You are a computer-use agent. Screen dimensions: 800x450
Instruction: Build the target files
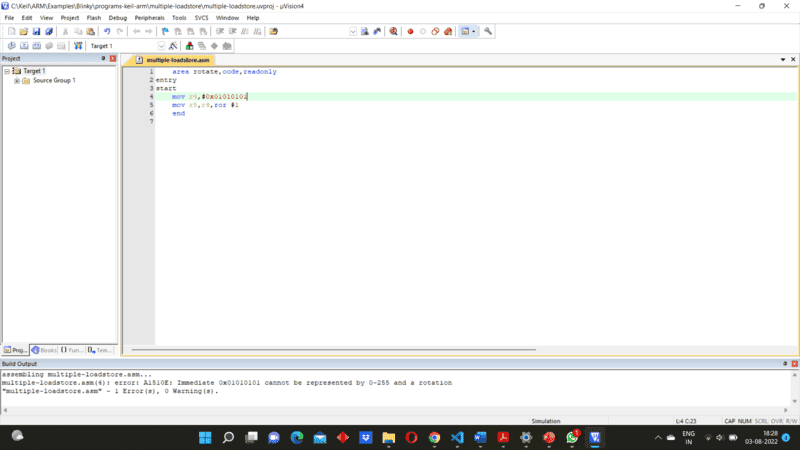(x=24, y=46)
